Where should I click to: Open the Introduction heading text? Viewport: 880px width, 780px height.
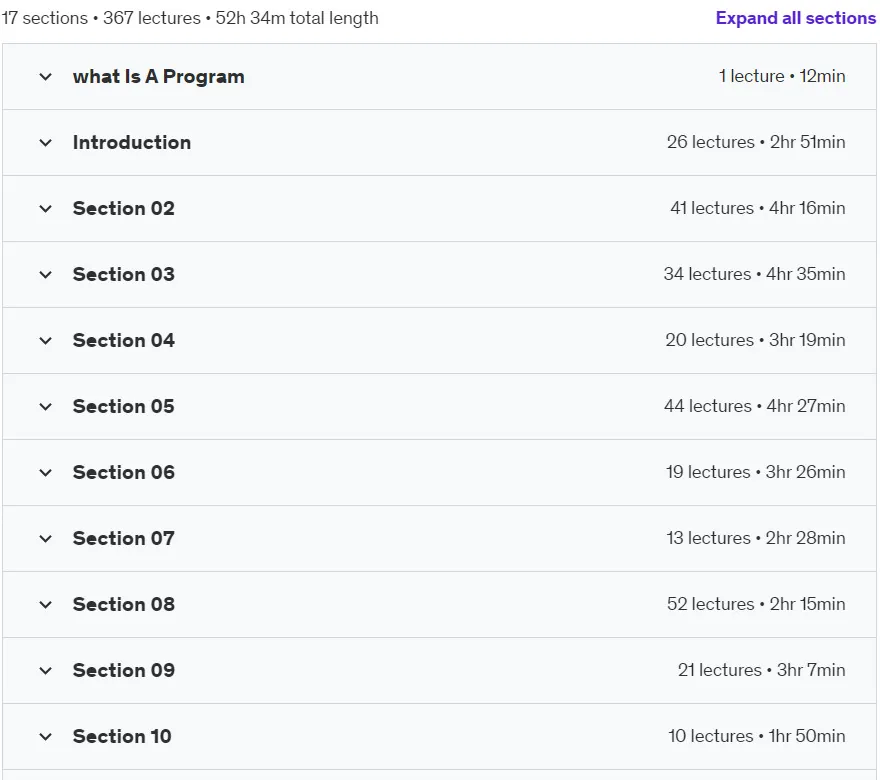[132, 143]
